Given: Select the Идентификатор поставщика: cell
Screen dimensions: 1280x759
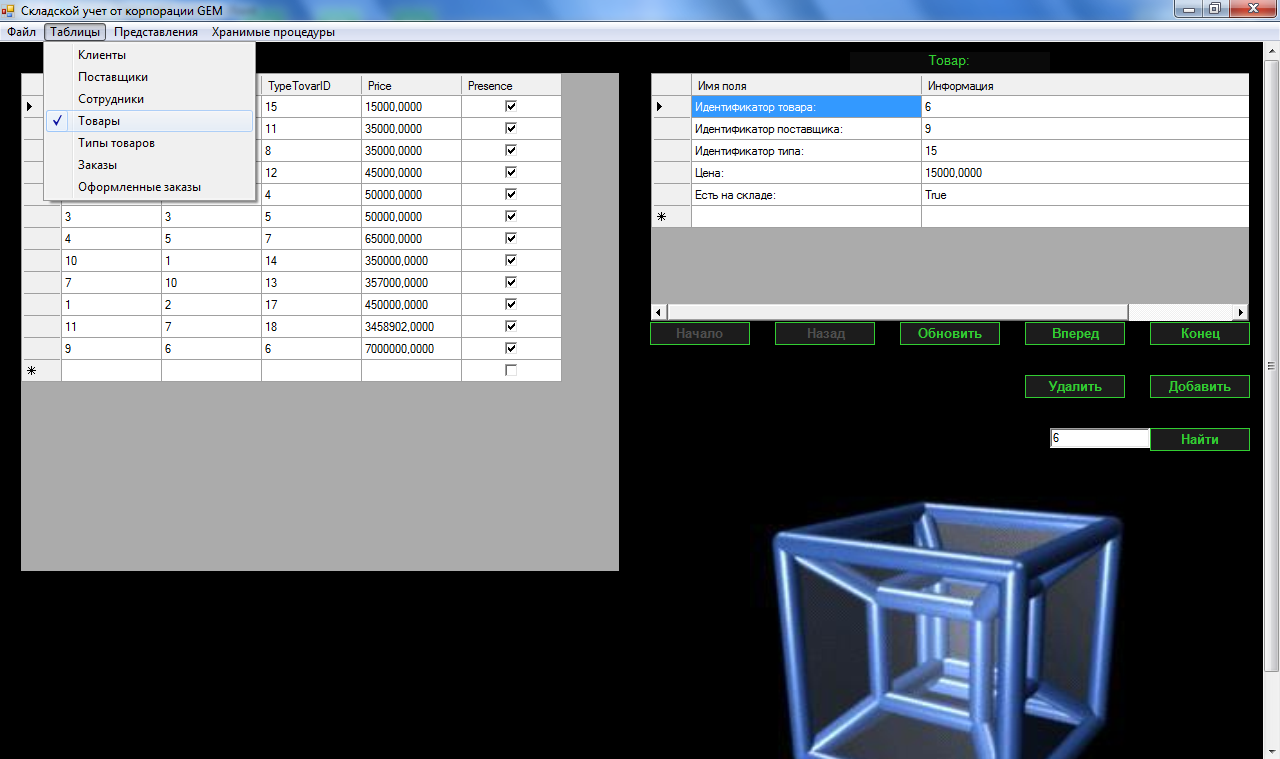Looking at the screenshot, I should (806, 129).
